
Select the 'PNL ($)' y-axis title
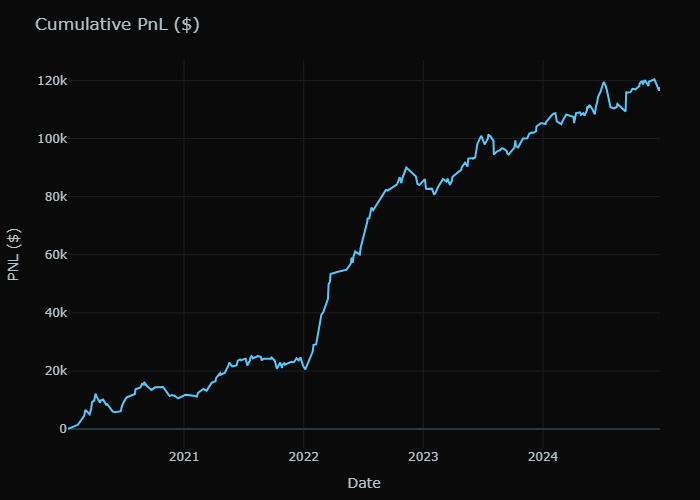pos(14,254)
